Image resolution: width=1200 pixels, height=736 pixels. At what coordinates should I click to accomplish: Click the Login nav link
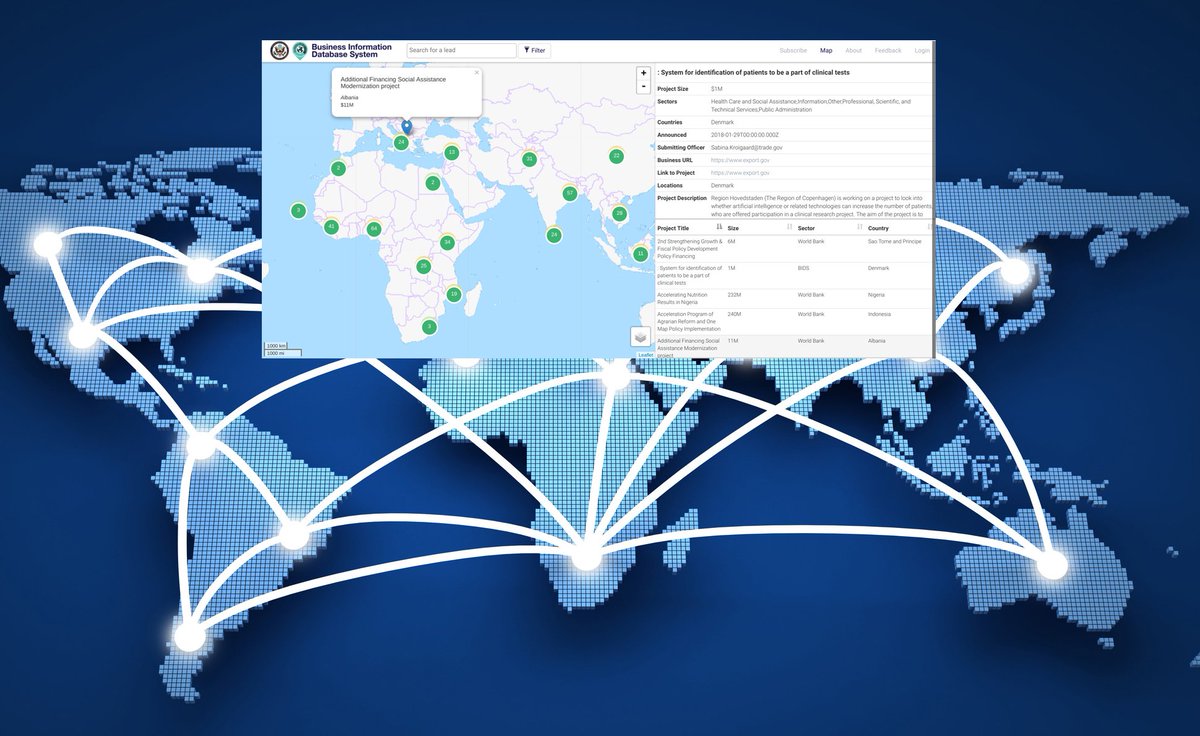922,50
